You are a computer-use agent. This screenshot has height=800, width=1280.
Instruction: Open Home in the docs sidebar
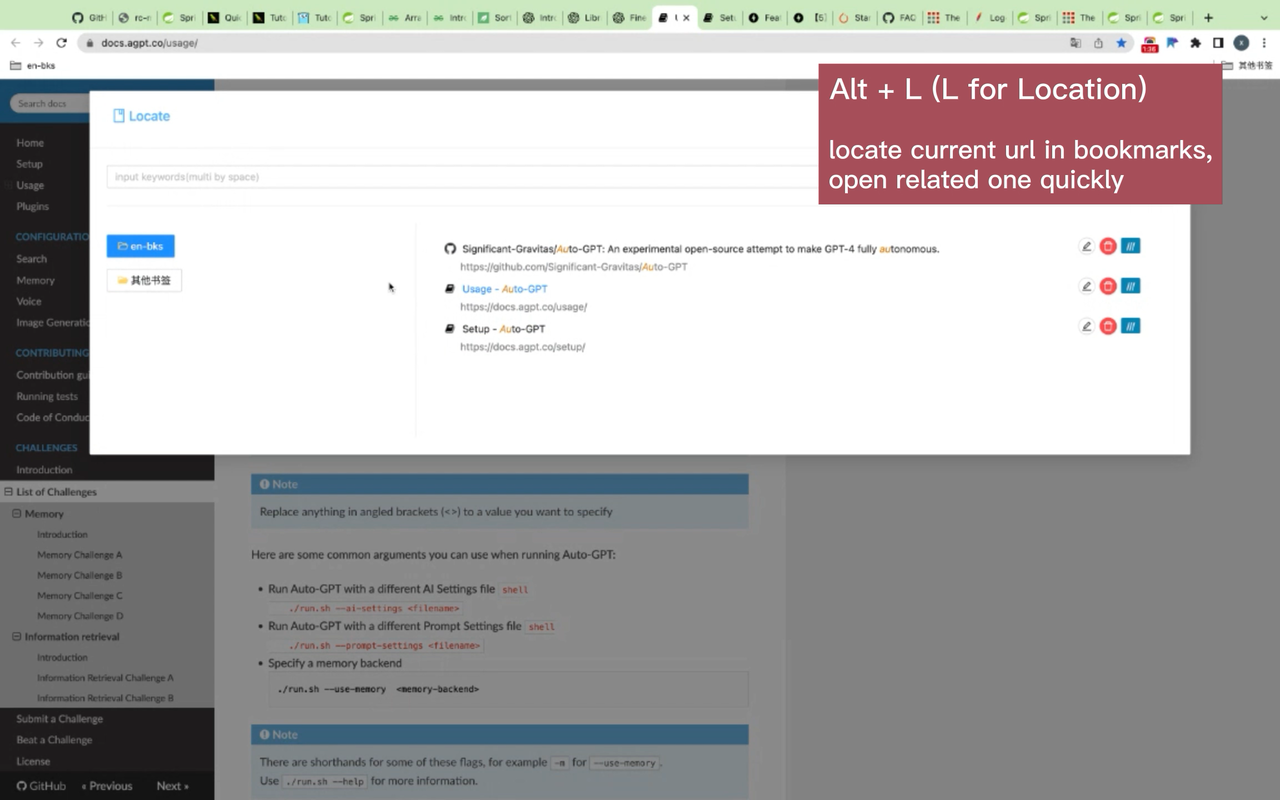pos(30,143)
